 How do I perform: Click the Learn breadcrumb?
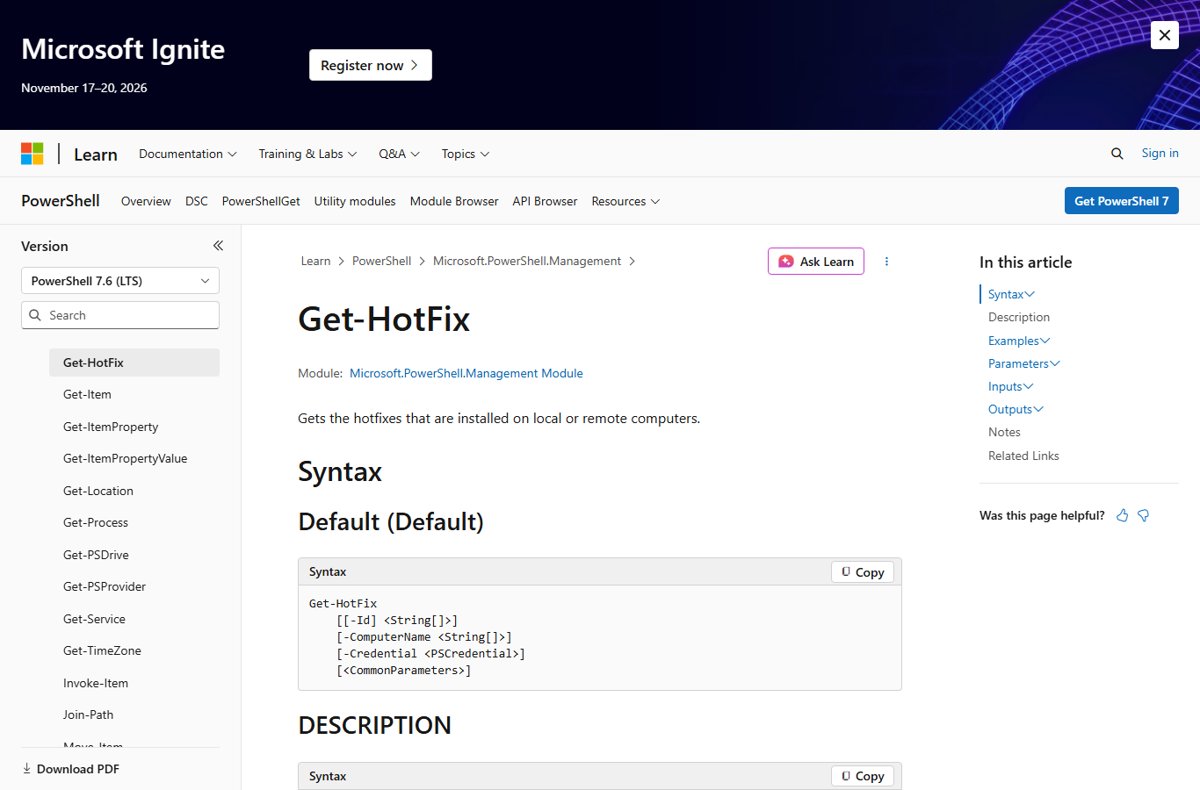315,261
